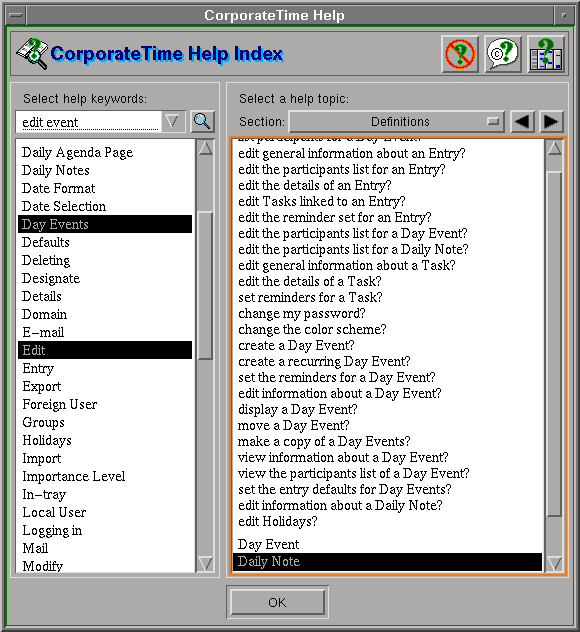This screenshot has height=632, width=580.
Task: Go to previous section with left arrow
Action: coord(522,121)
